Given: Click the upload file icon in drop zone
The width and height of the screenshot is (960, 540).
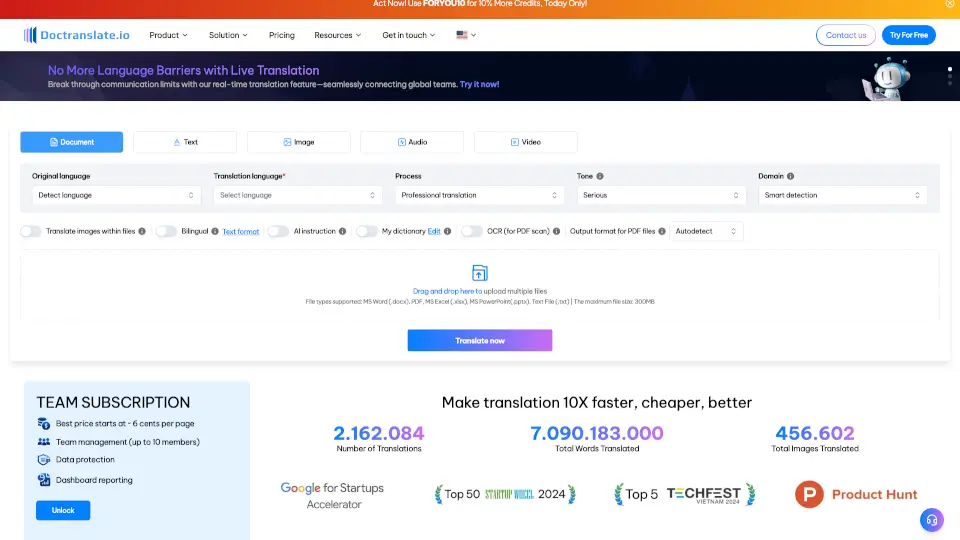Looking at the screenshot, I should [480, 272].
